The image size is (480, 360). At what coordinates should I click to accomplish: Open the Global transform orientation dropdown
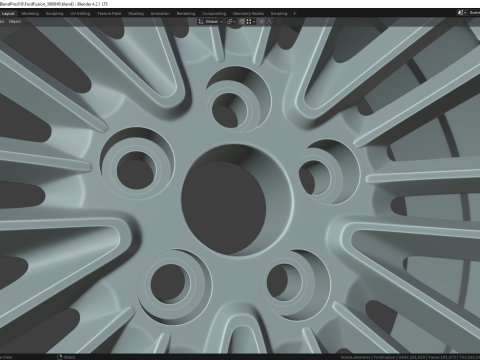coord(211,22)
